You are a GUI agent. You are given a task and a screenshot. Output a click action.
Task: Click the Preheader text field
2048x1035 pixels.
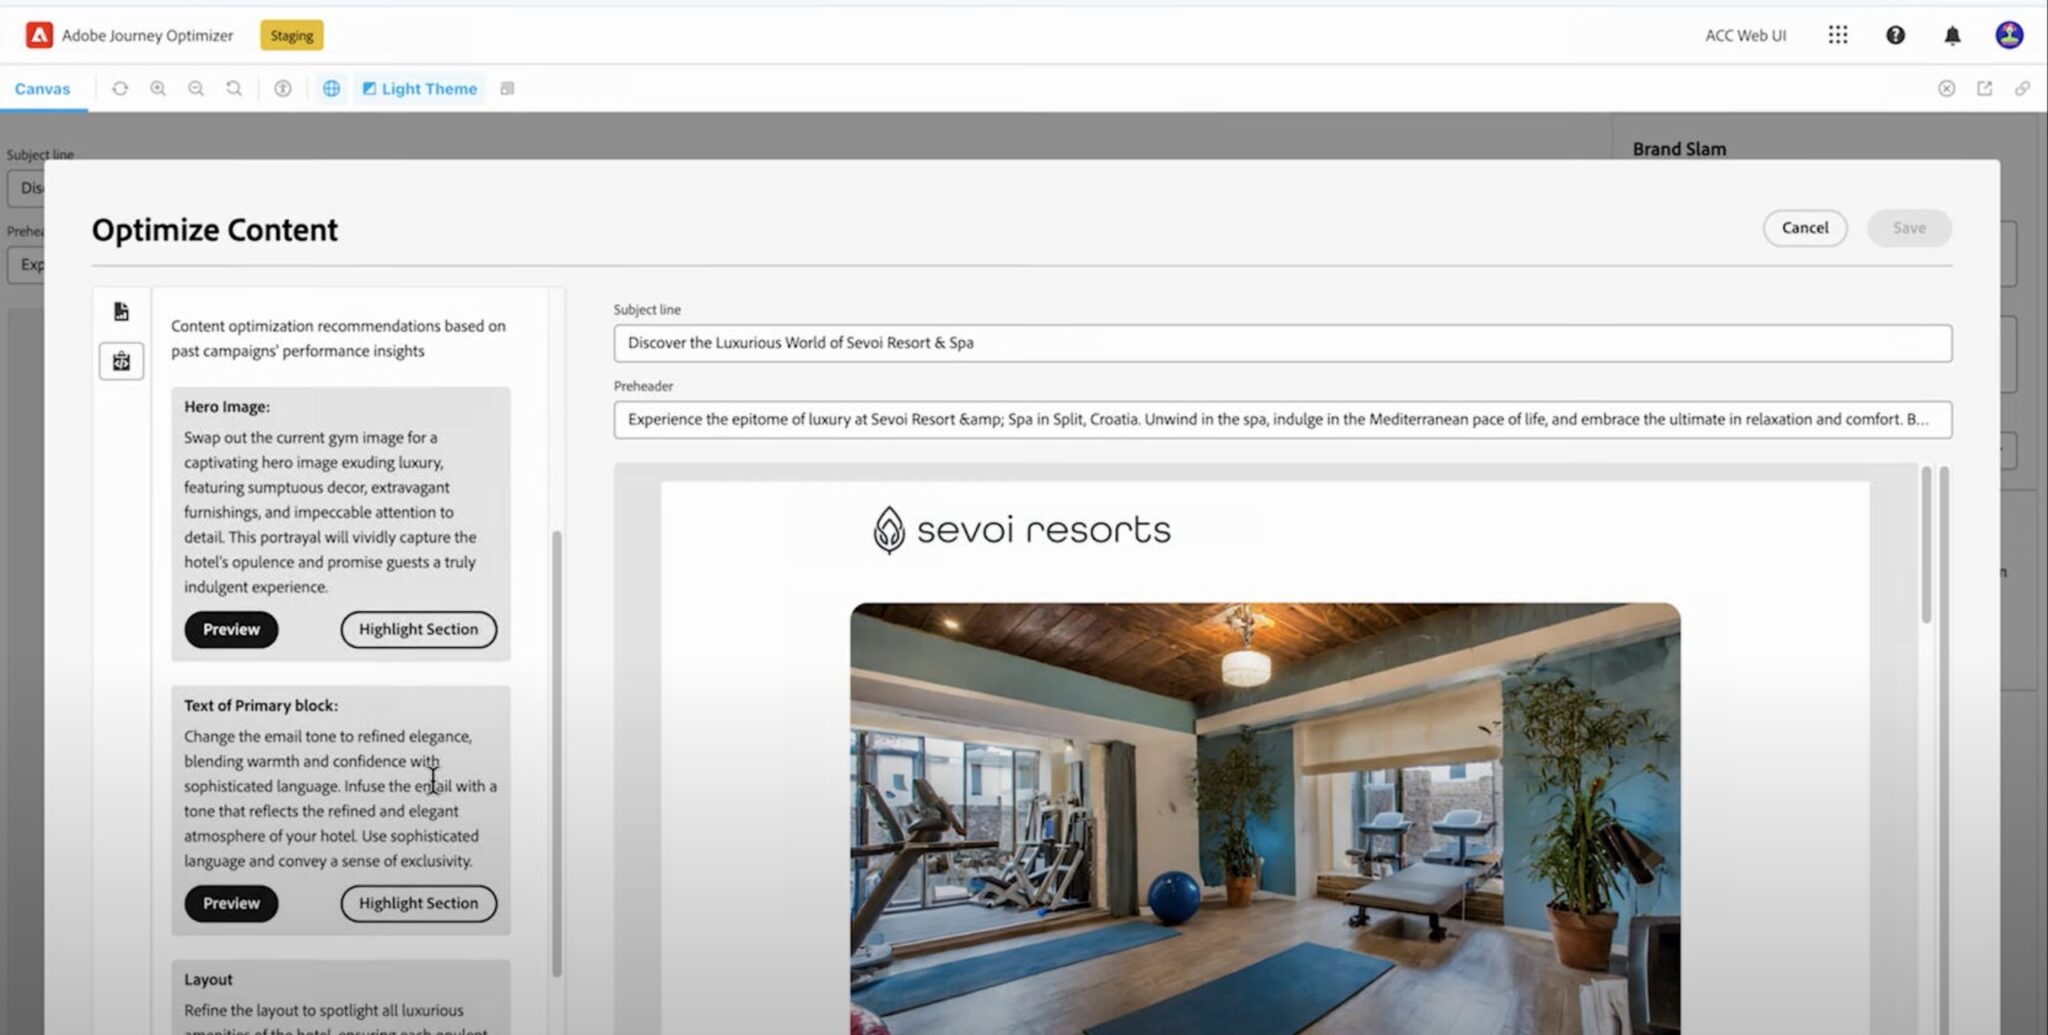click(1282, 419)
